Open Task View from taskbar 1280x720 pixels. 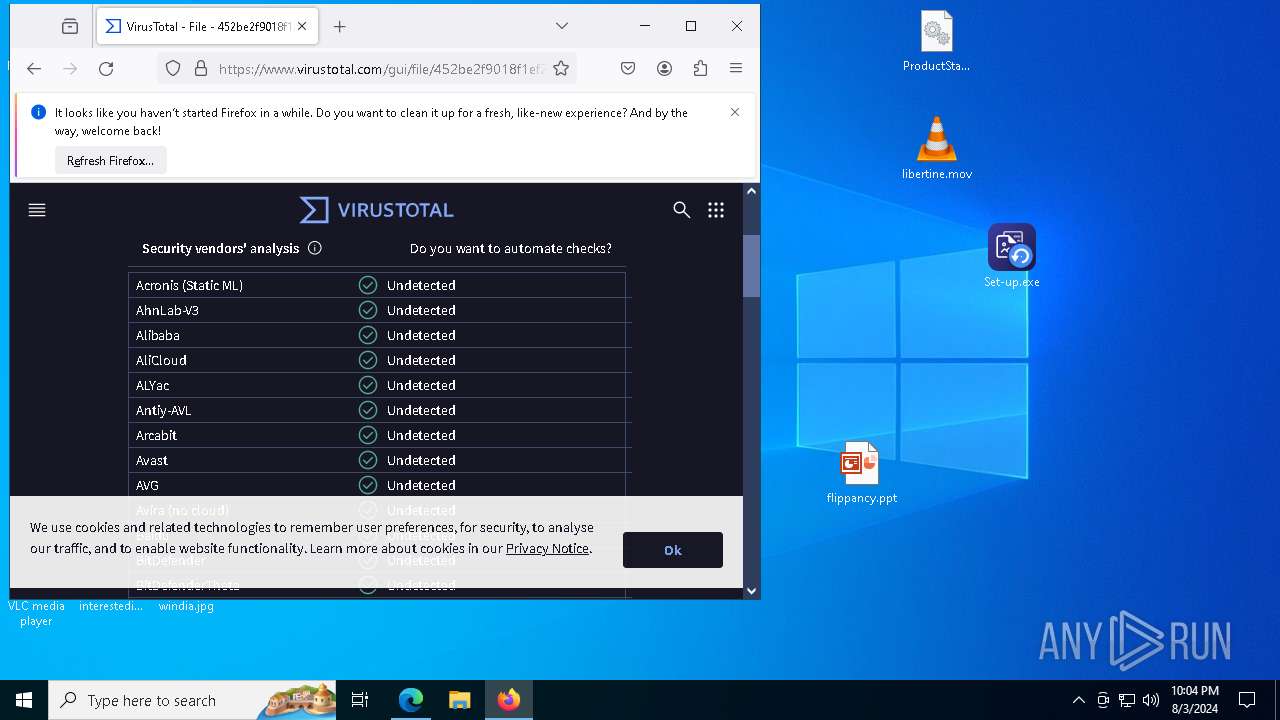(360, 700)
